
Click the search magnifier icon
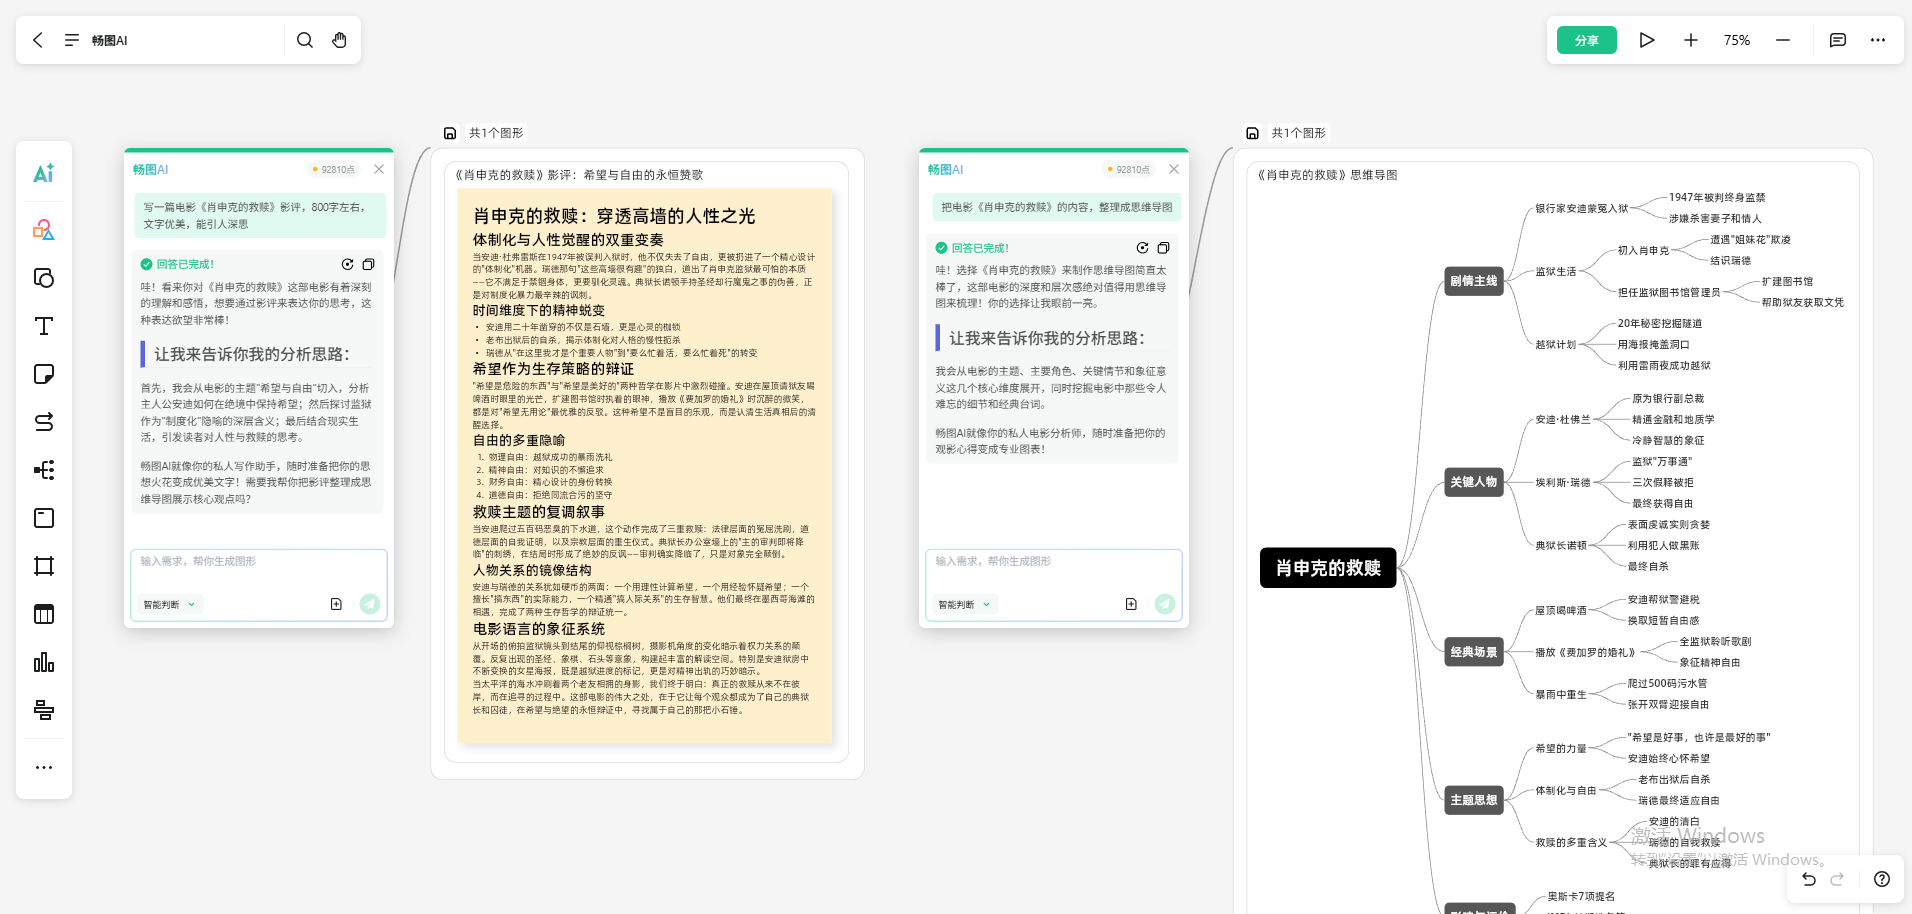pos(305,40)
